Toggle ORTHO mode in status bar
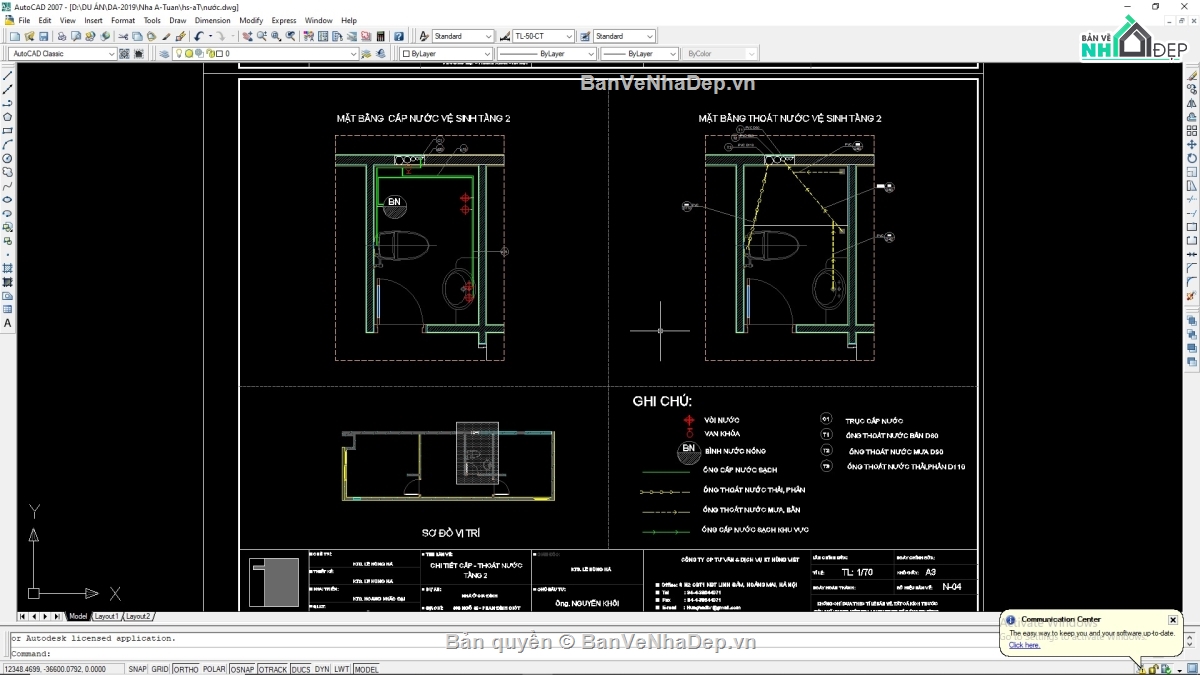Viewport: 1200px width, 675px height. click(186, 669)
